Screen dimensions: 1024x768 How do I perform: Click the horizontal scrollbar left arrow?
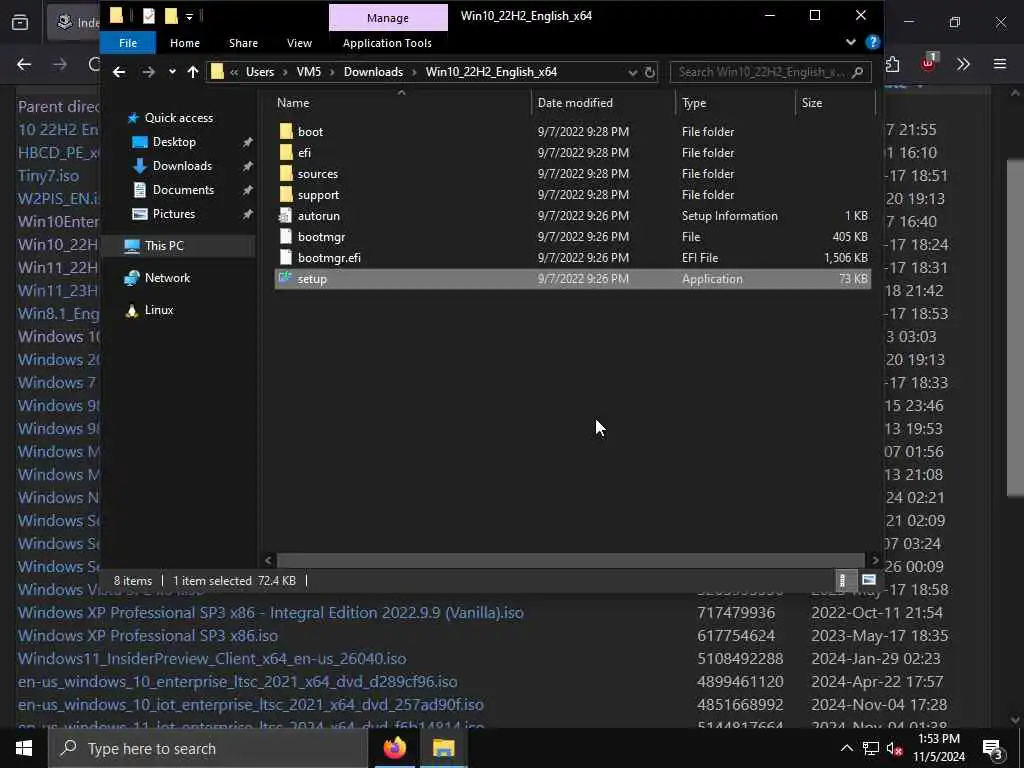point(268,560)
